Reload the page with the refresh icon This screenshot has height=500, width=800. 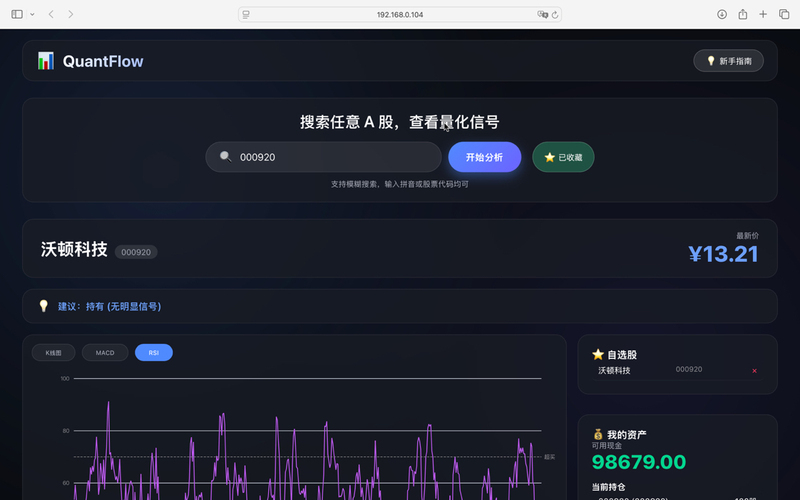555,14
